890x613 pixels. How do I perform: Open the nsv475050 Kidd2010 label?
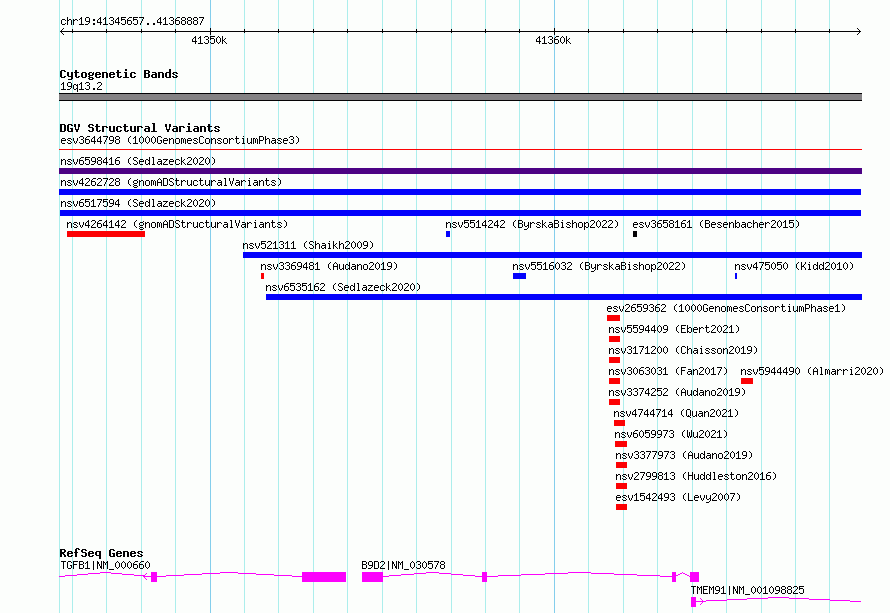794,266
